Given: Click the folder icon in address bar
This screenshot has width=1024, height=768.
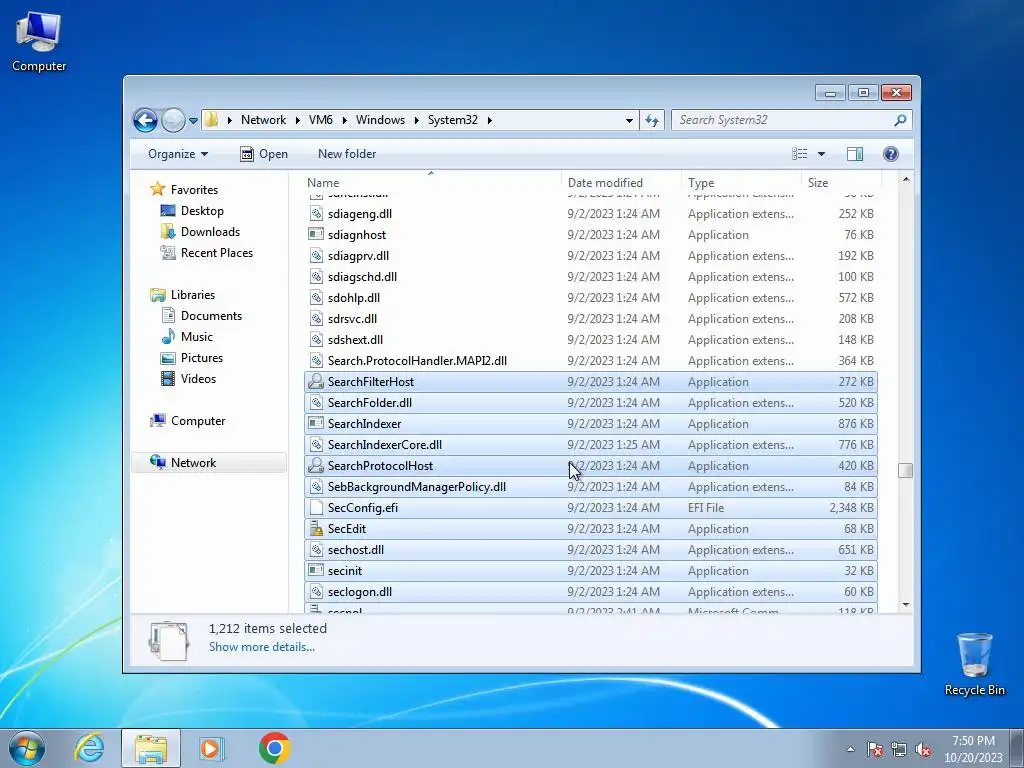Looking at the screenshot, I should tap(211, 120).
